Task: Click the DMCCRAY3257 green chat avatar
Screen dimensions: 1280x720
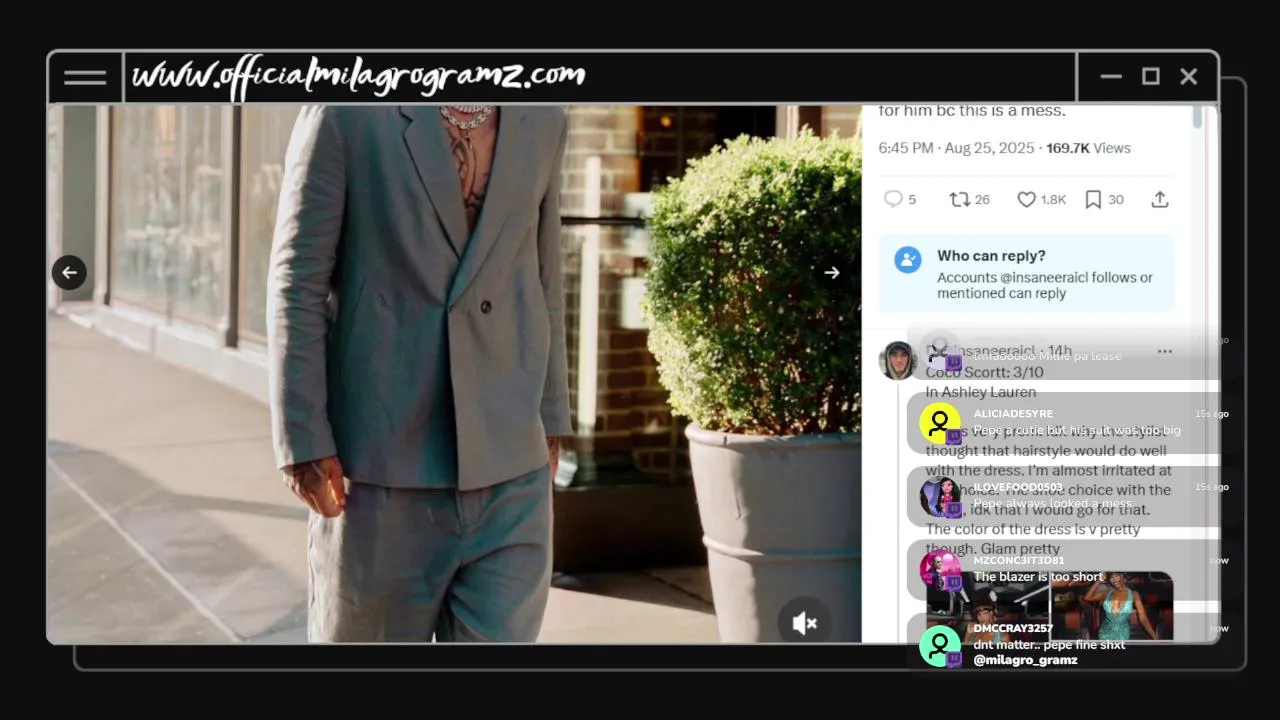Action: pos(940,646)
